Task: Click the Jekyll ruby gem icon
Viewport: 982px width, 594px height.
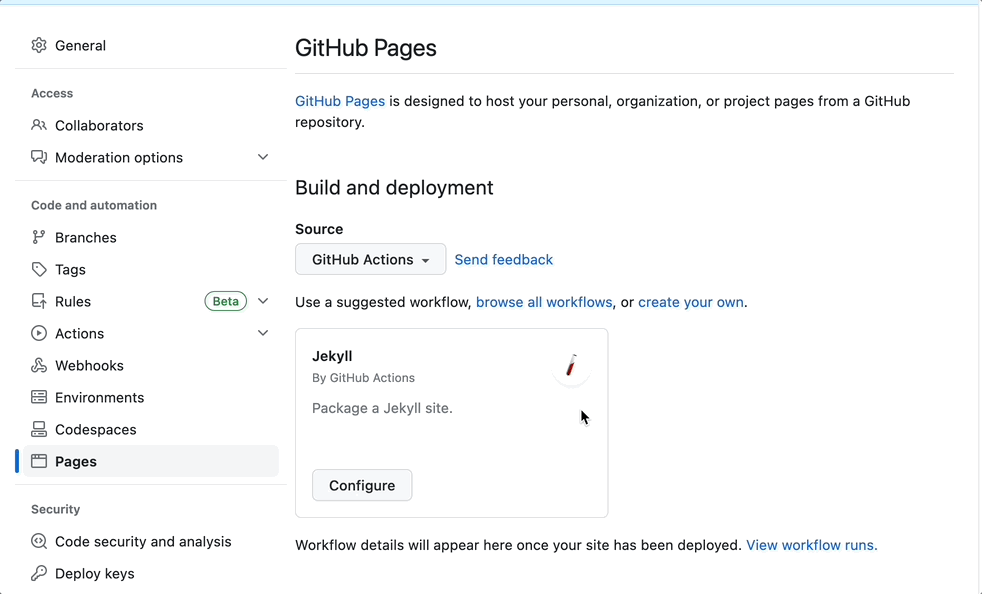Action: click(571, 366)
